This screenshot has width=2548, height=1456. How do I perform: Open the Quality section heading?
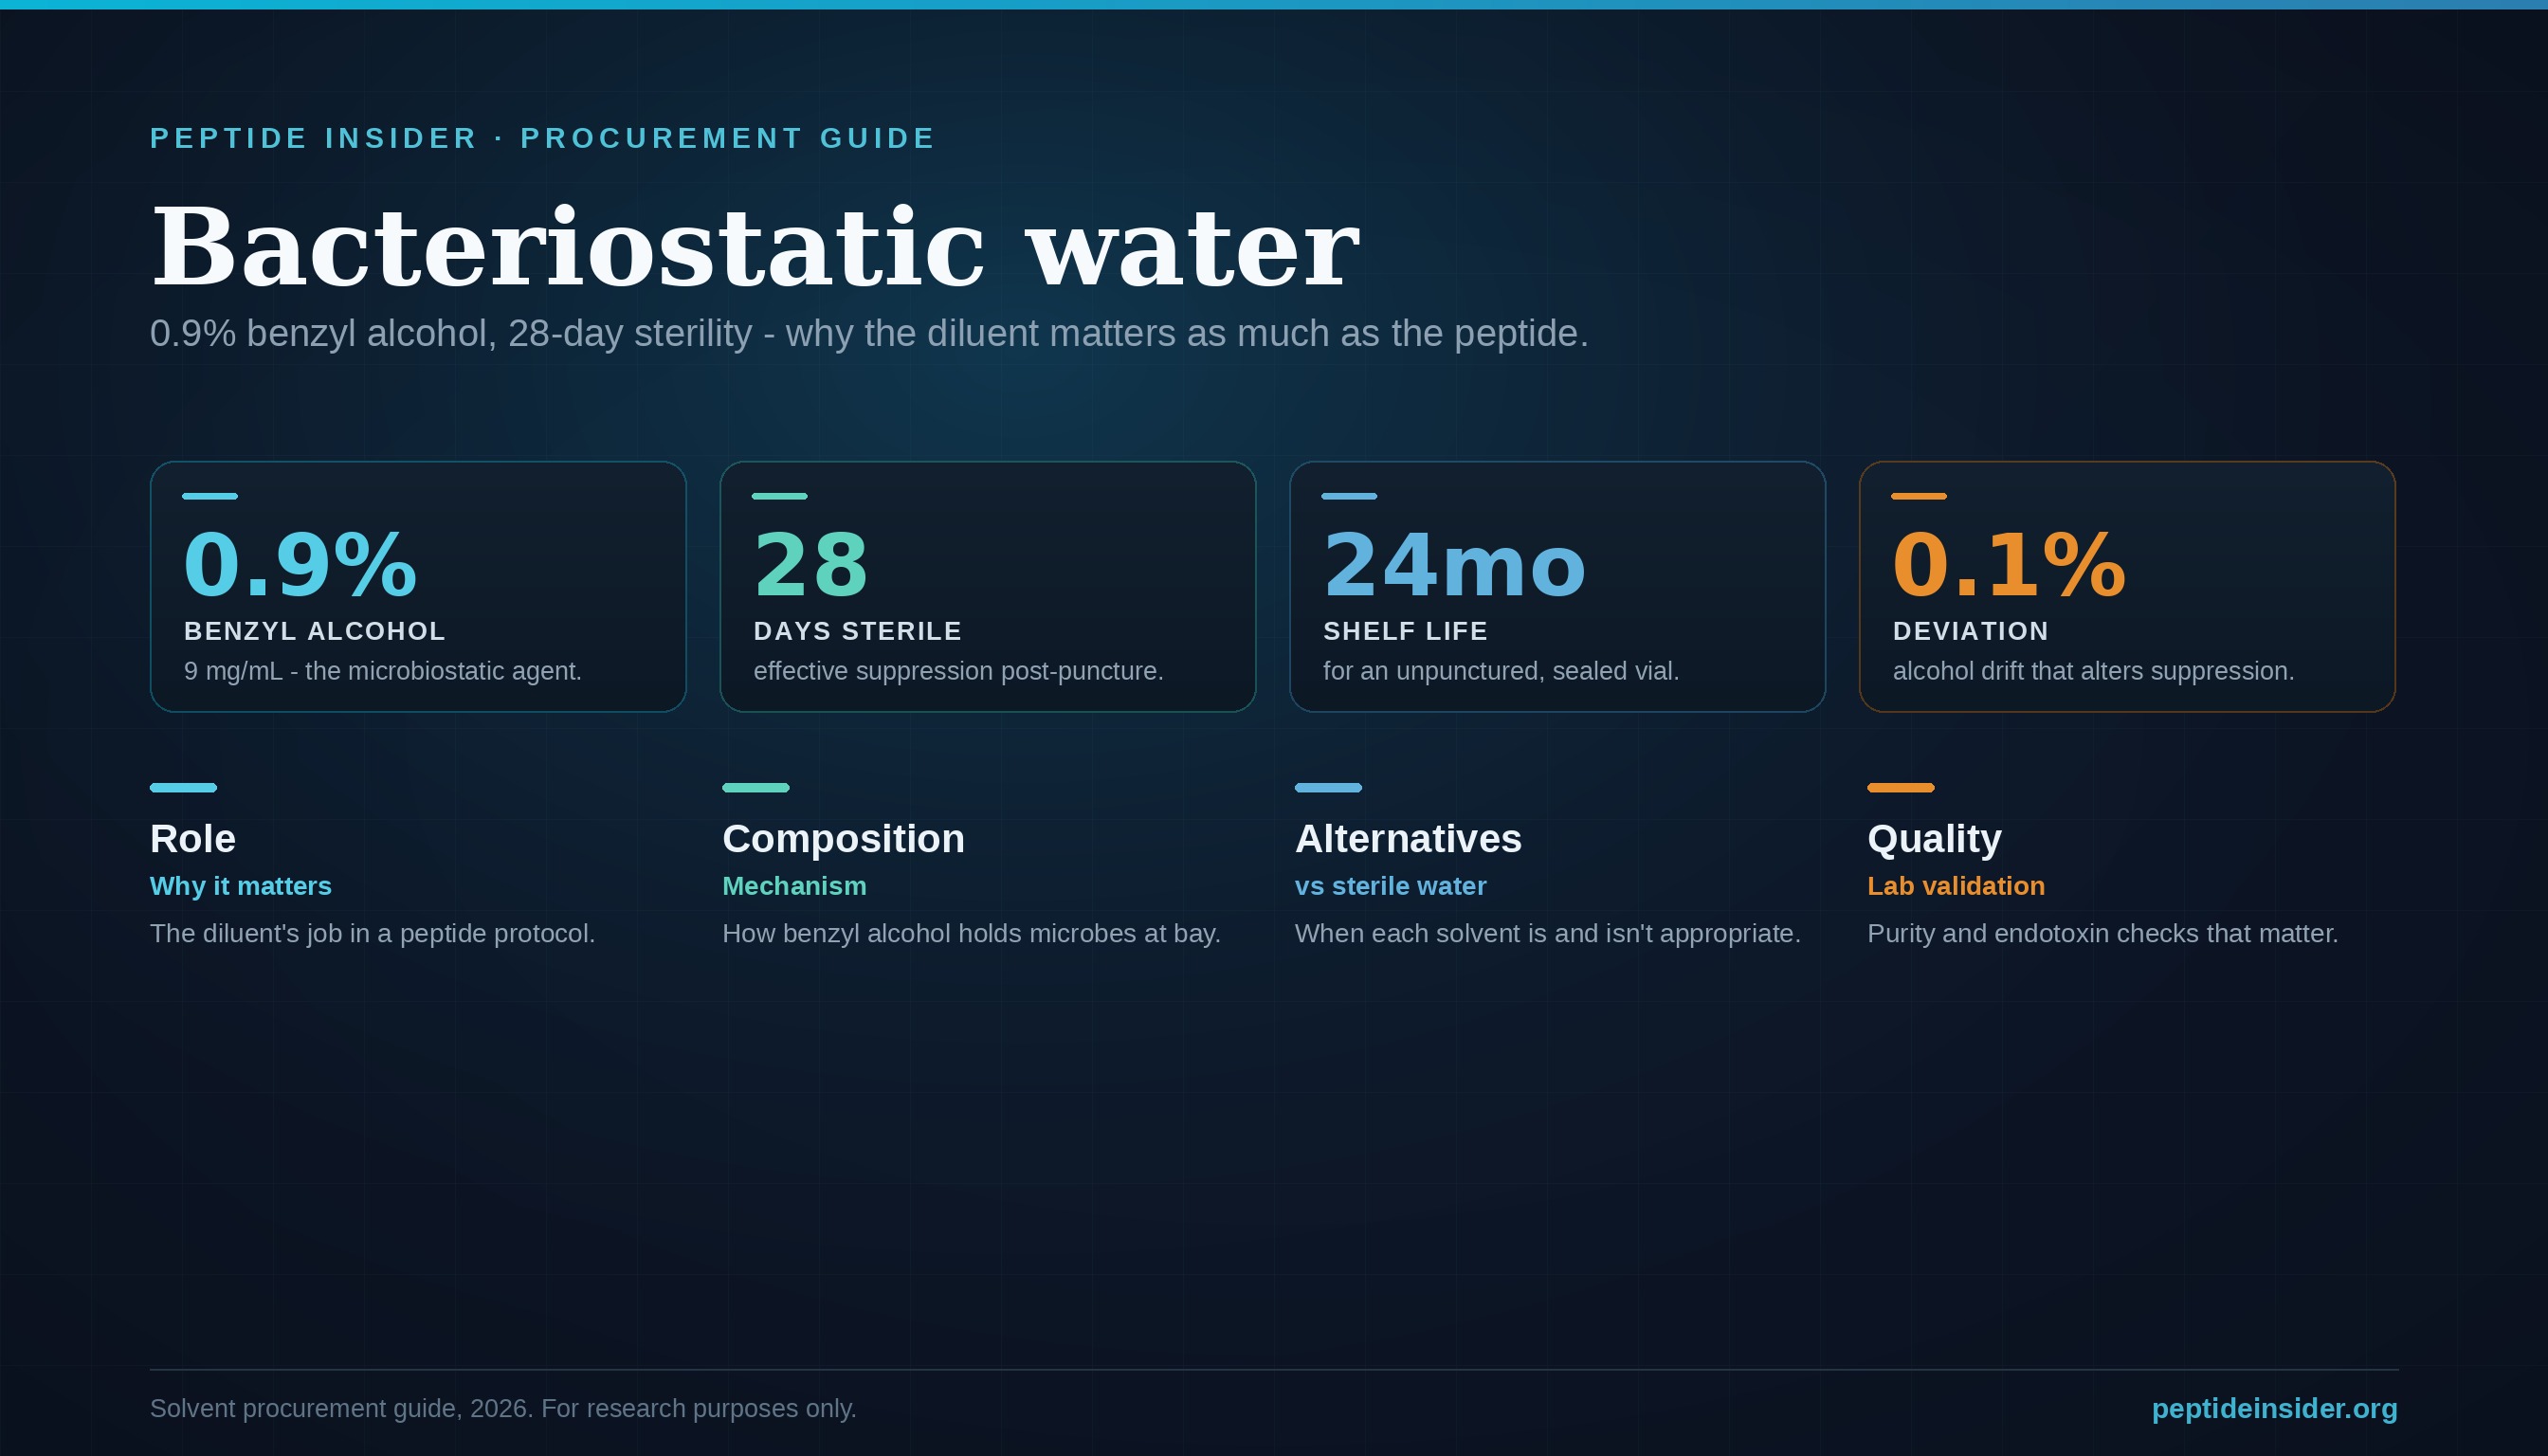[1934, 838]
